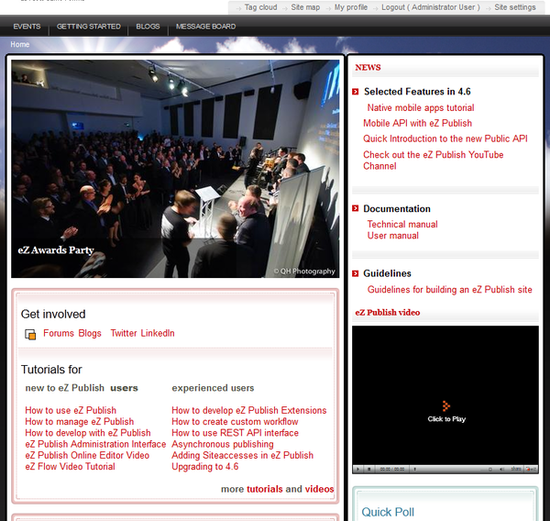
Task: Click the red arrow beside Selected Features
Action: coord(355,92)
